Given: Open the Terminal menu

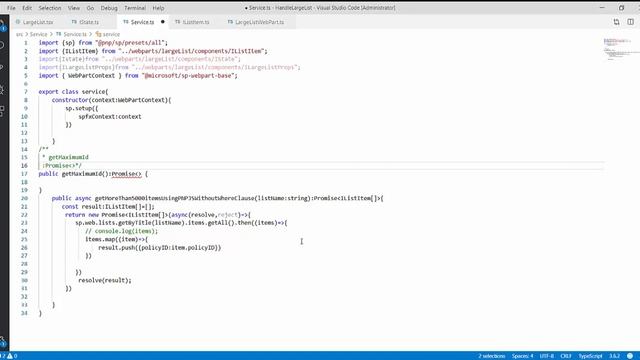Looking at the screenshot, I should (135, 8).
